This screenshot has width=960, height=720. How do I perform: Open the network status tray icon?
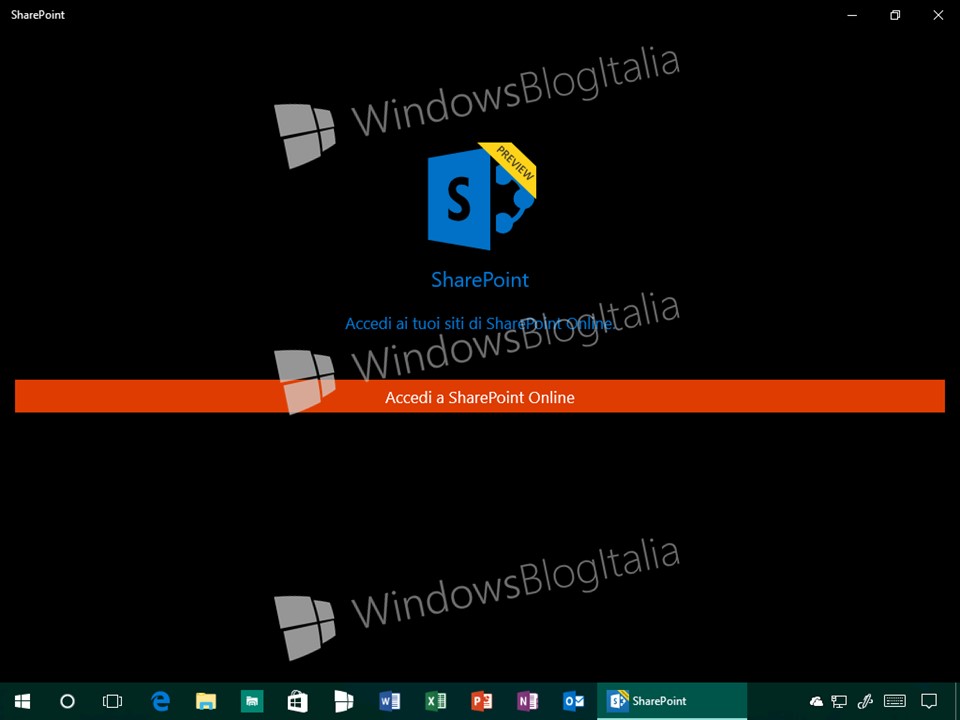(839, 702)
